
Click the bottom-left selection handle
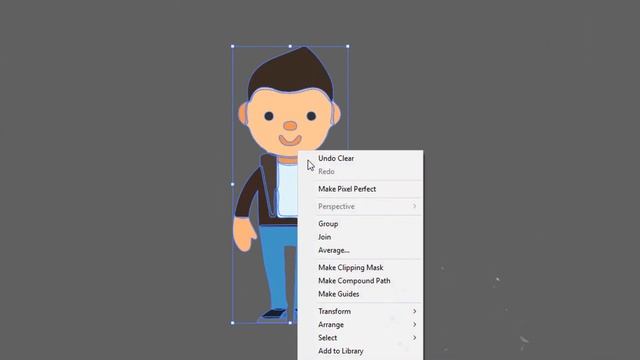click(233, 323)
